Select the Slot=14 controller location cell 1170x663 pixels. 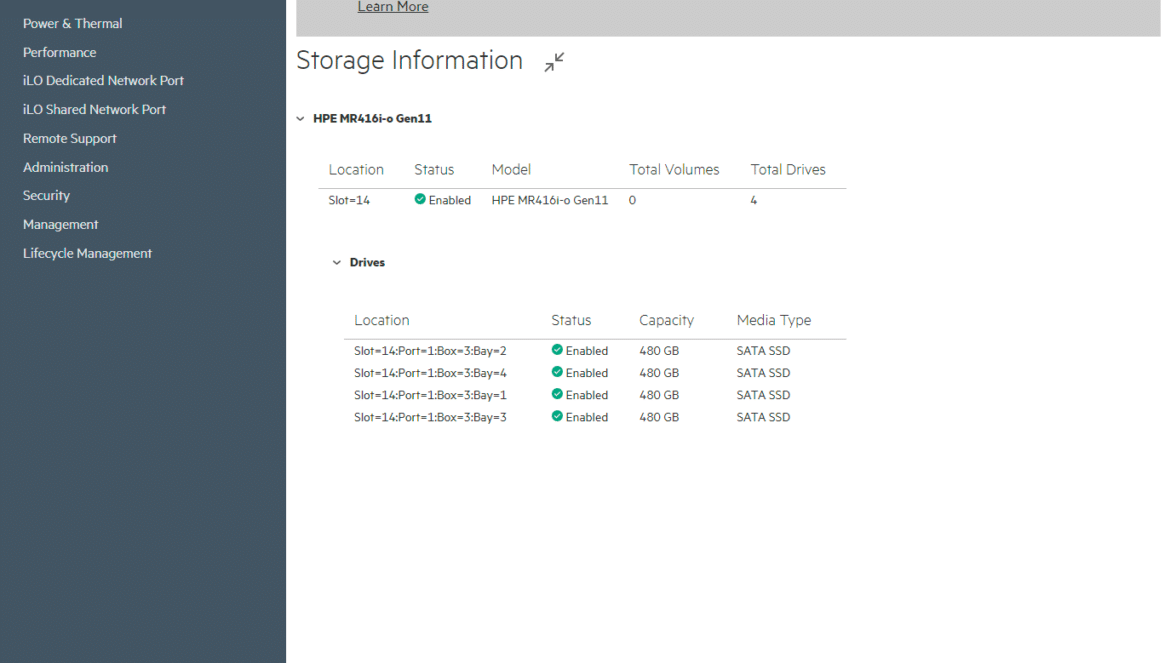pos(349,200)
